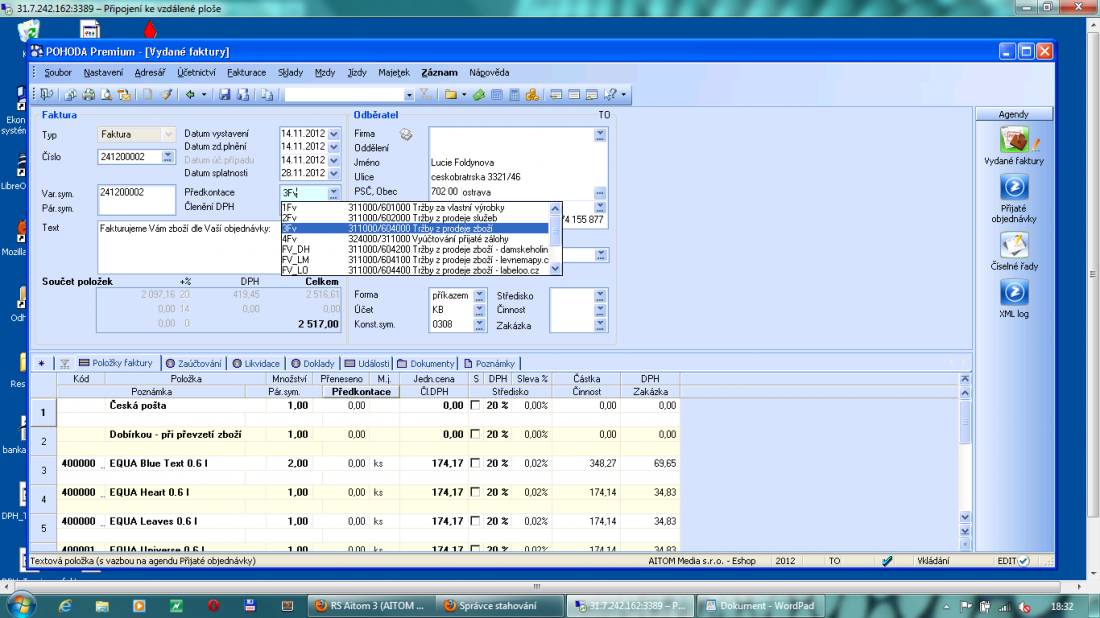Click the printer icon in the toolbar
1100x618 pixels.
(89, 95)
